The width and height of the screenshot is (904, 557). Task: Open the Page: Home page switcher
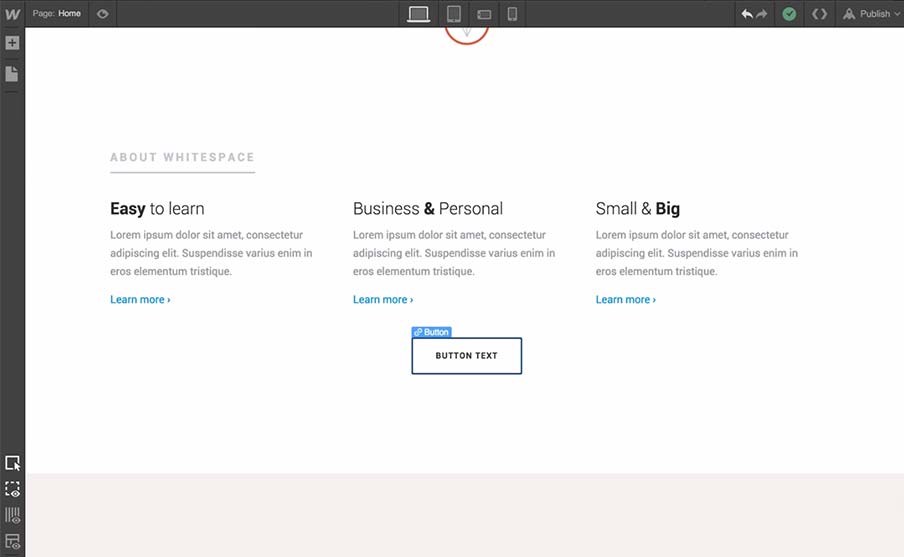56,14
